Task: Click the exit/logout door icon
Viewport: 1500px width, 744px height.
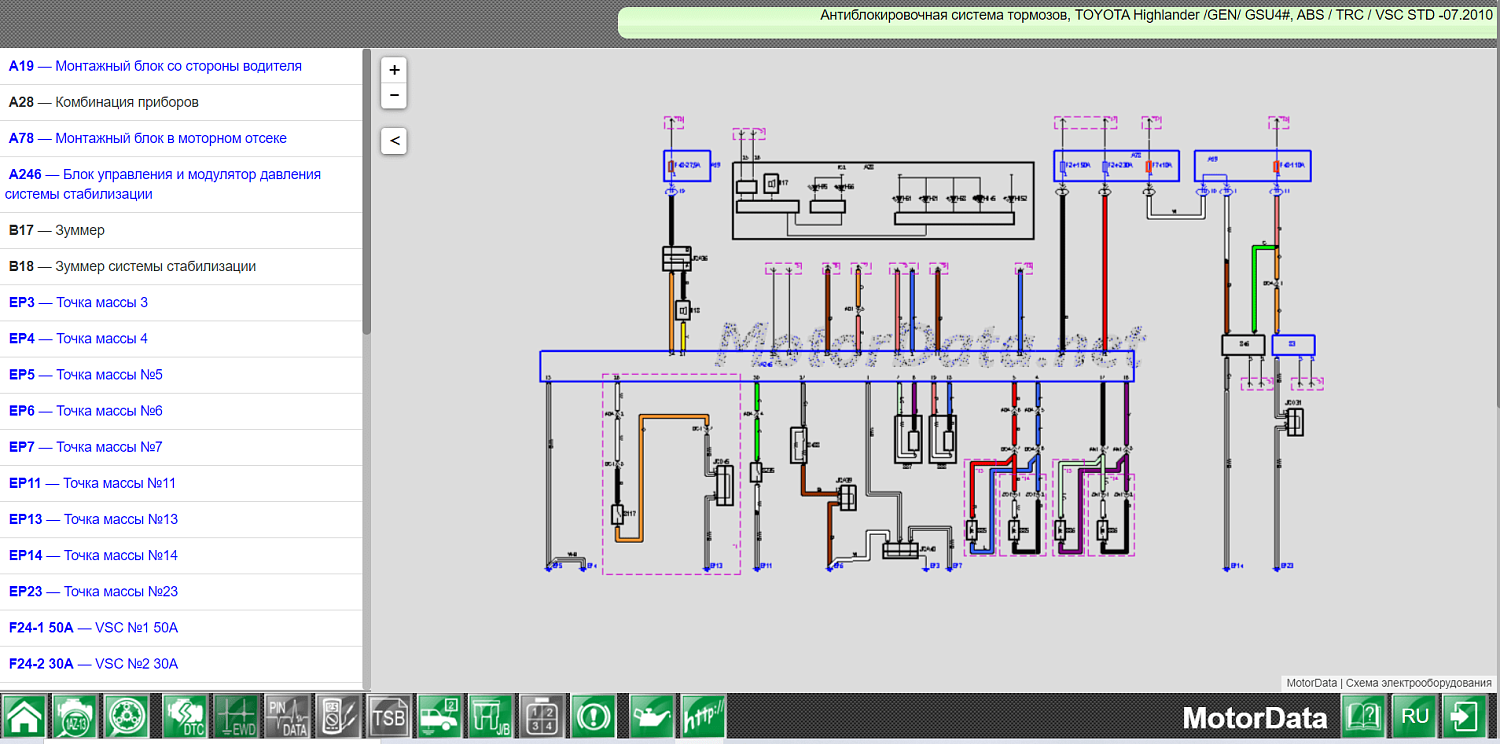Action: coord(1466,717)
